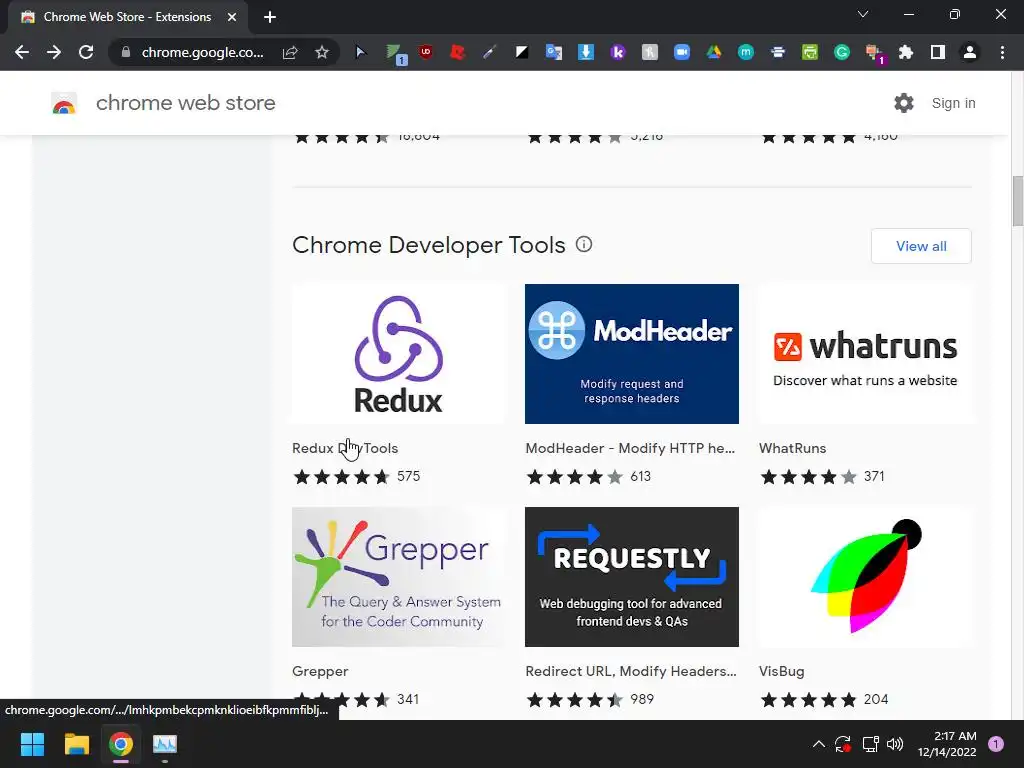Click the VisBug rating count 204
This screenshot has height=768, width=1024.
[x=876, y=699]
